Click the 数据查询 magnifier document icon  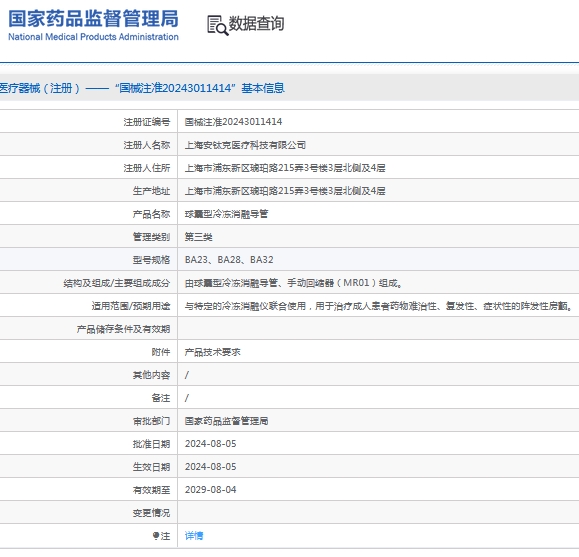(217, 25)
